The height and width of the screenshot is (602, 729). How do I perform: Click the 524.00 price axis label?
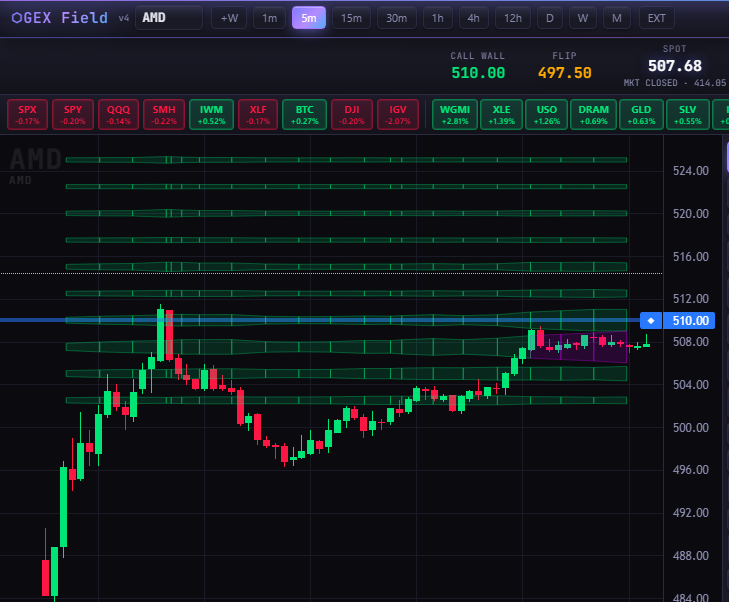pyautogui.click(x=691, y=171)
